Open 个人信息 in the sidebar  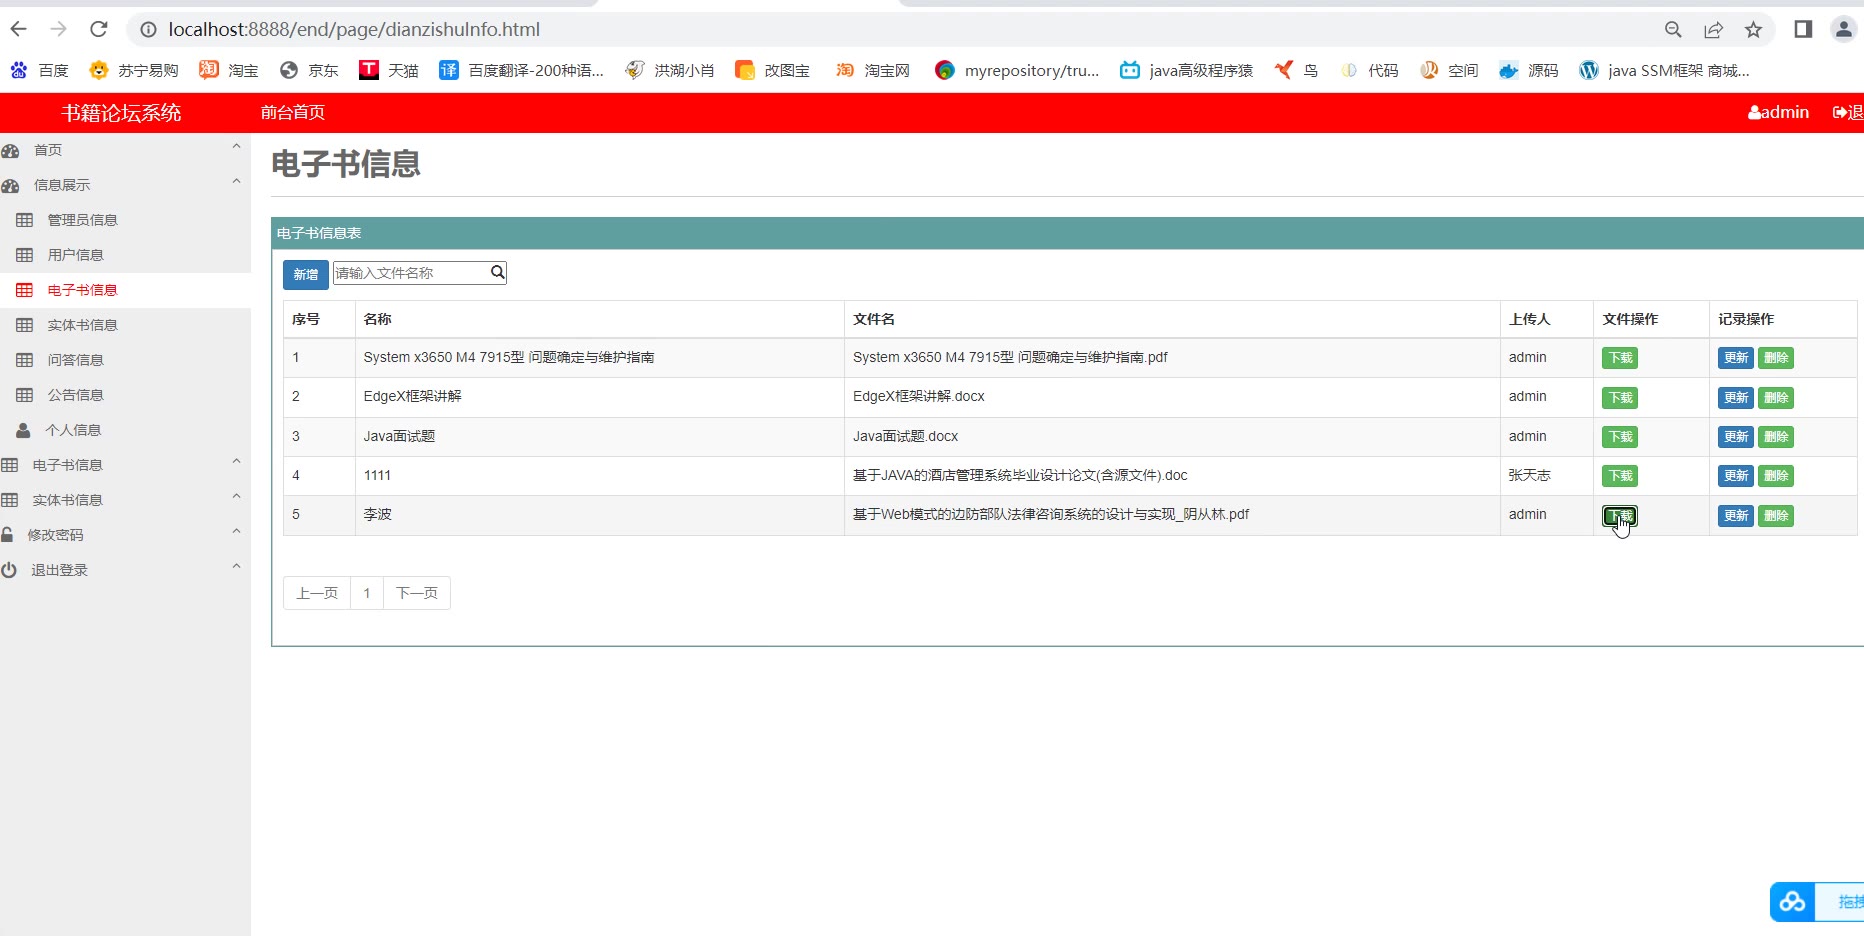click(73, 430)
